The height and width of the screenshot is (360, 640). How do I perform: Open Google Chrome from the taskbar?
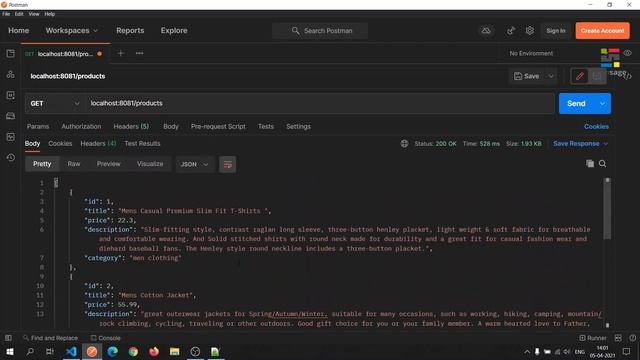pyautogui.click(x=133, y=351)
